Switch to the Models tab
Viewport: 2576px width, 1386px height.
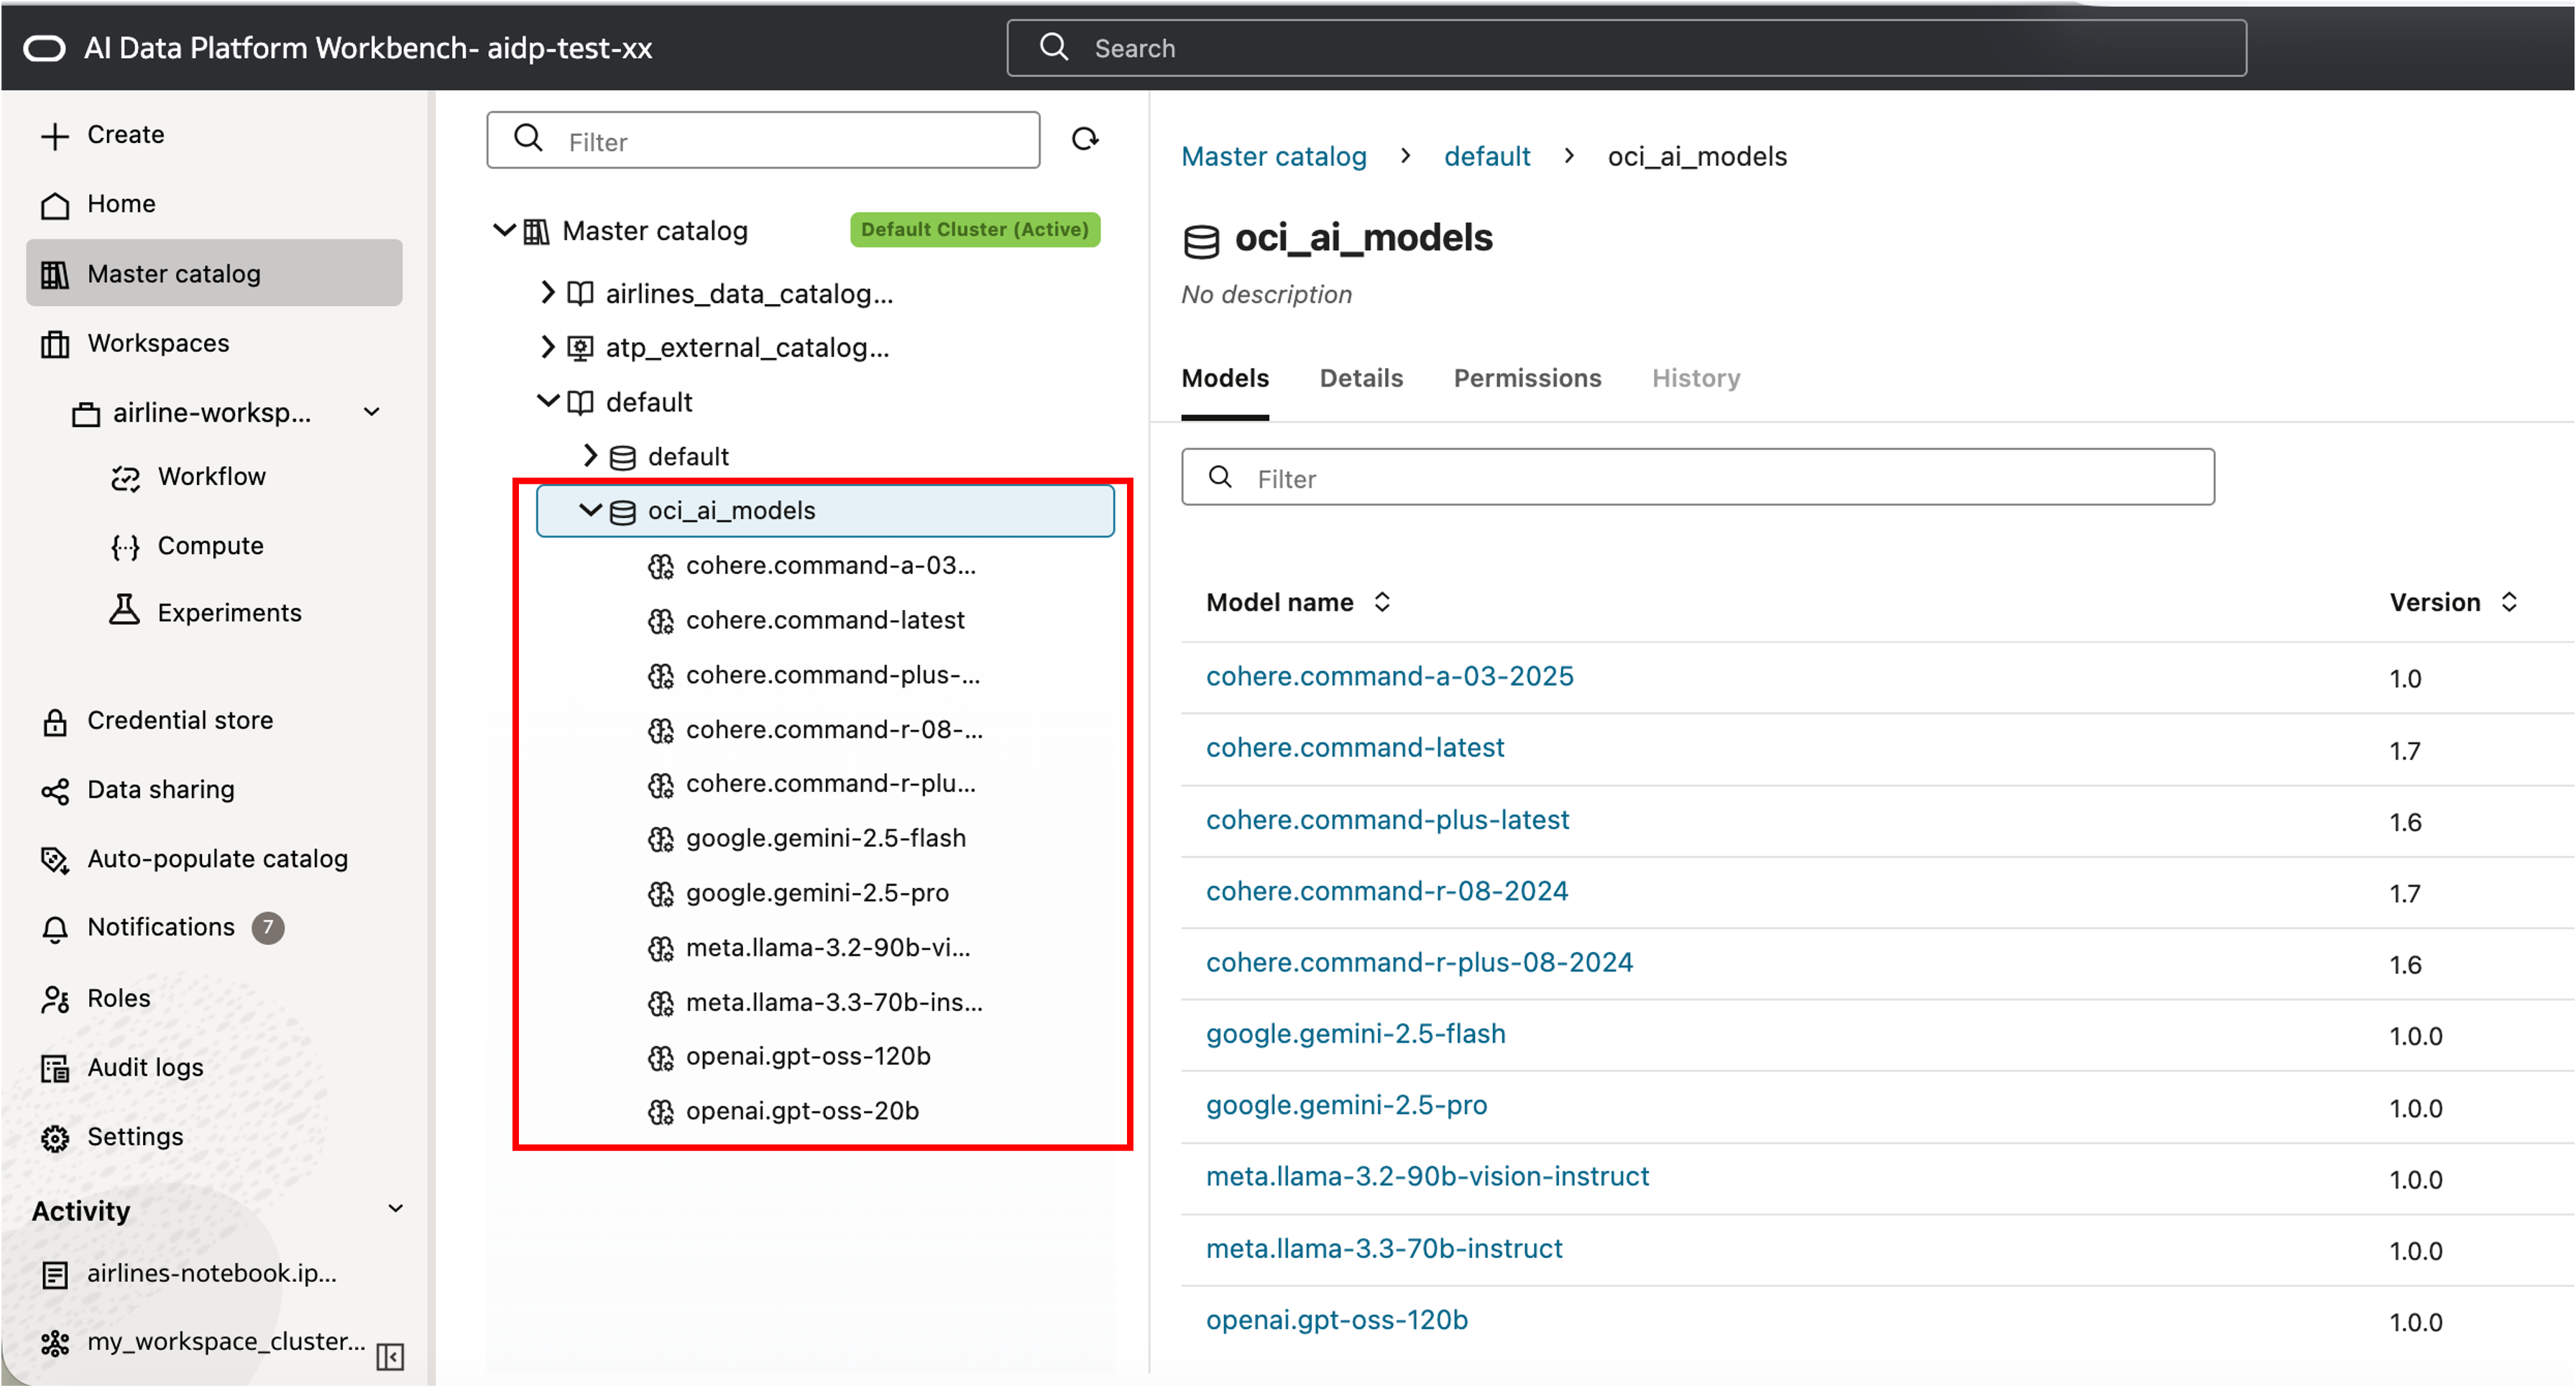[1225, 378]
